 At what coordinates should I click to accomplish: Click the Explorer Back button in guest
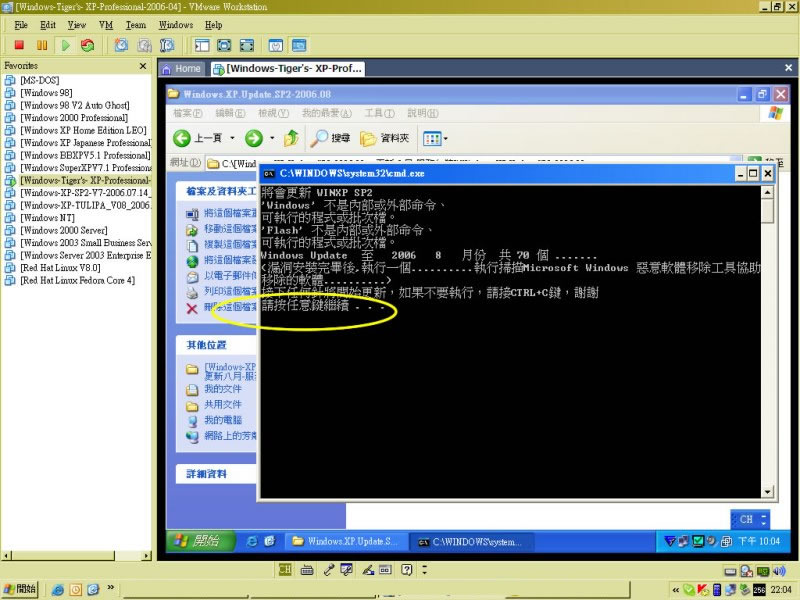[197, 138]
